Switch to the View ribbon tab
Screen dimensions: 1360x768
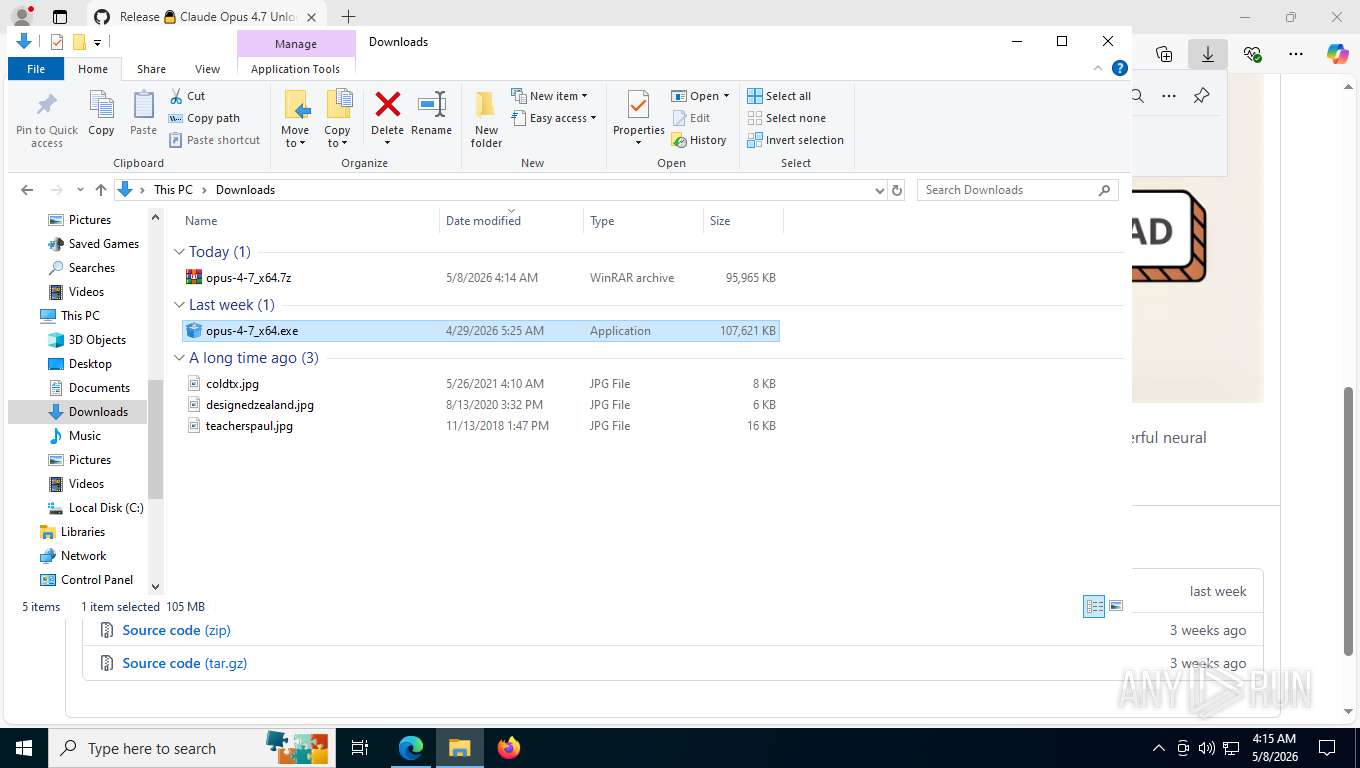click(207, 69)
